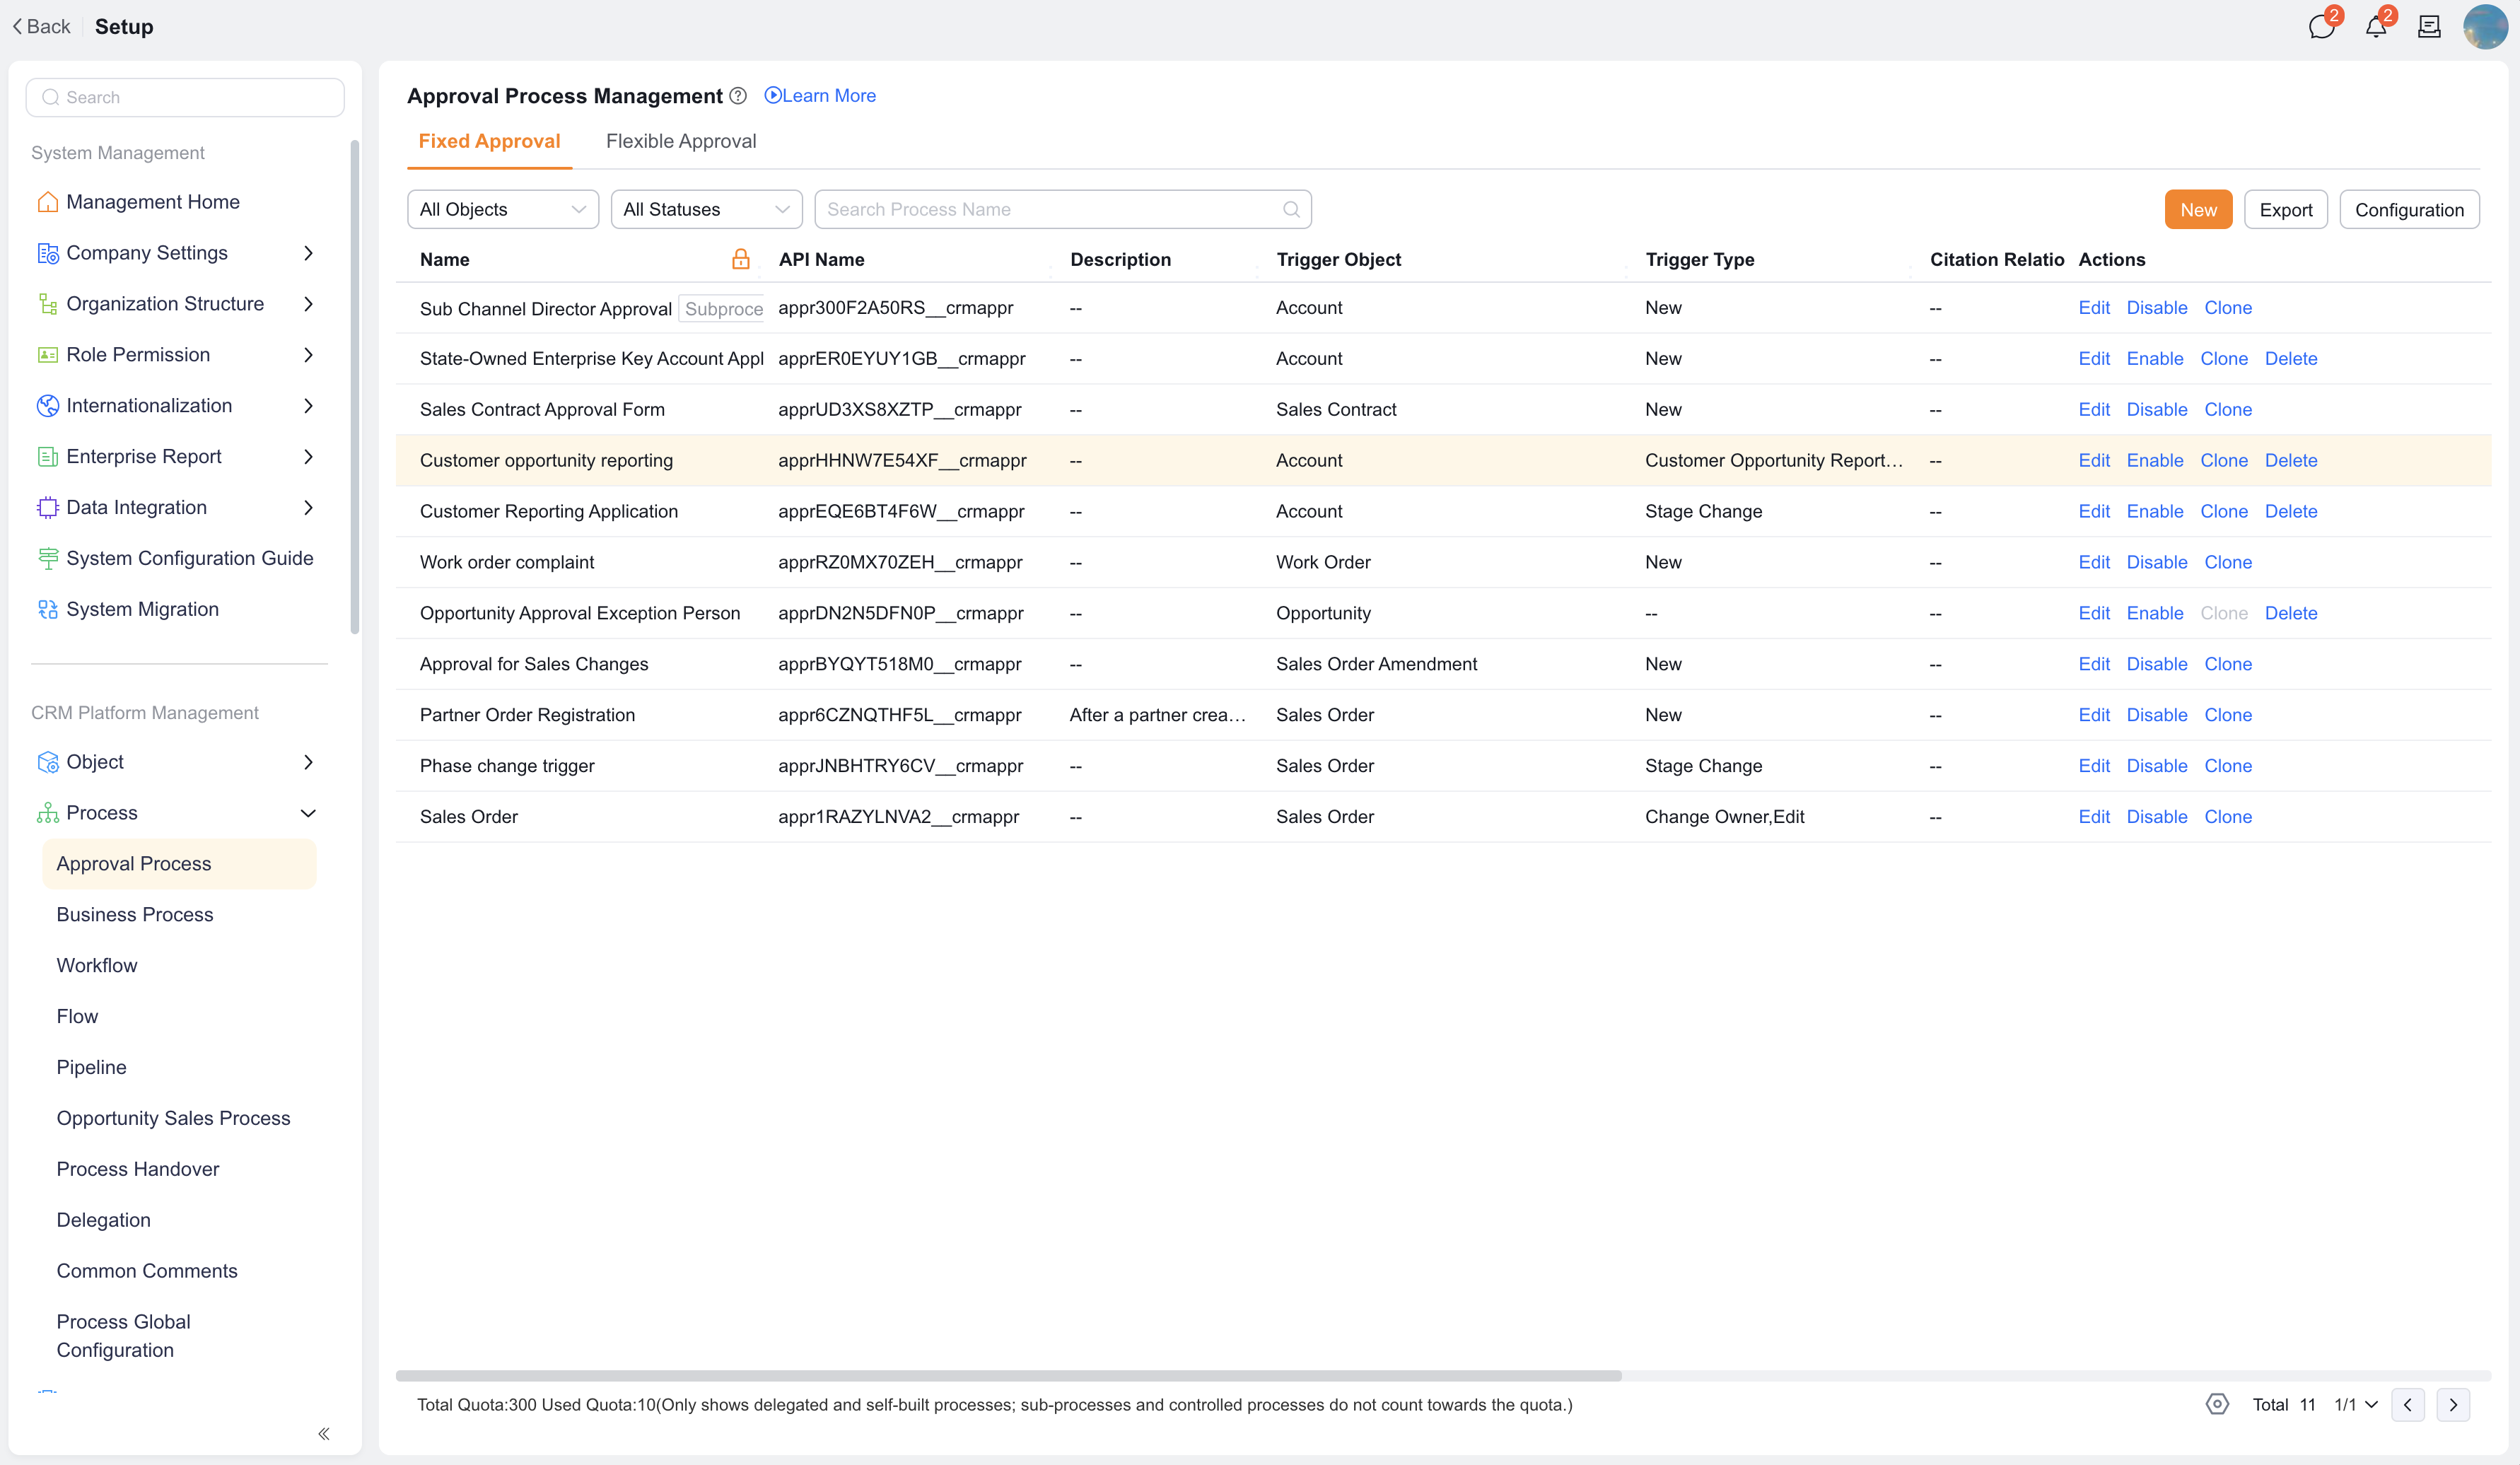The height and width of the screenshot is (1465, 2520).
Task: Switch to Flexible Approval tab
Action: coord(681,141)
